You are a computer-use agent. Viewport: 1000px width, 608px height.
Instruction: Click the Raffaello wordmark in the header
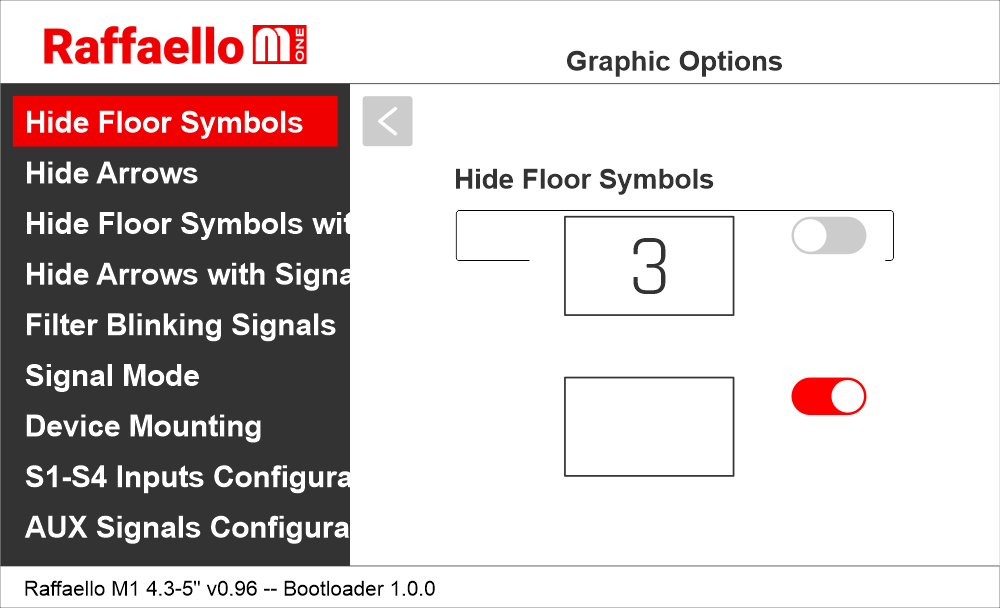pos(143,46)
